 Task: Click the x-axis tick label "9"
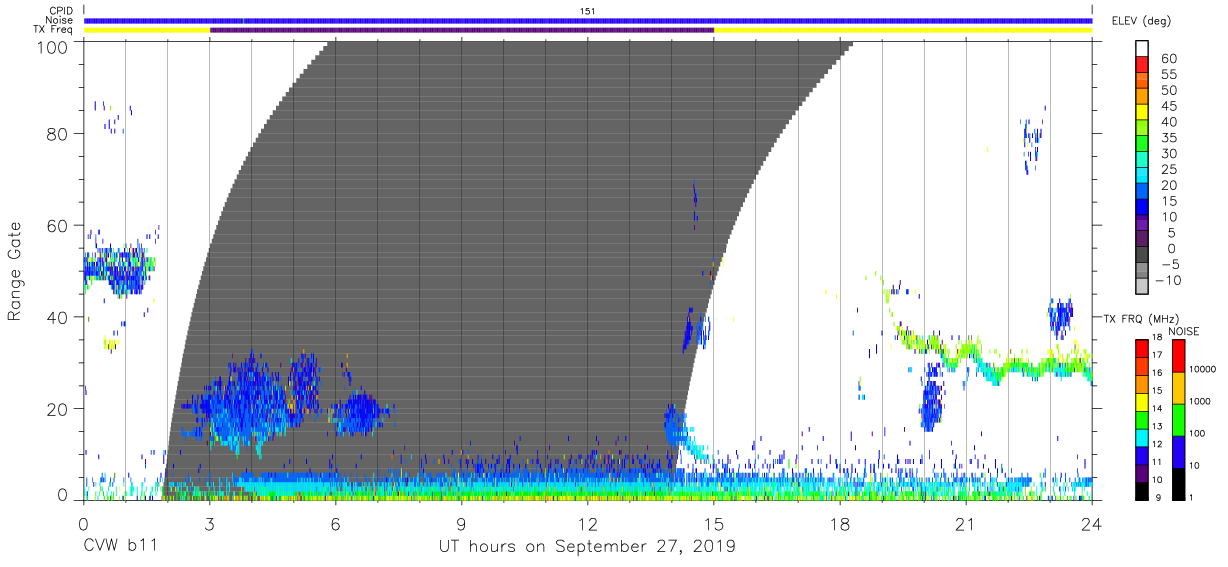coord(462,524)
